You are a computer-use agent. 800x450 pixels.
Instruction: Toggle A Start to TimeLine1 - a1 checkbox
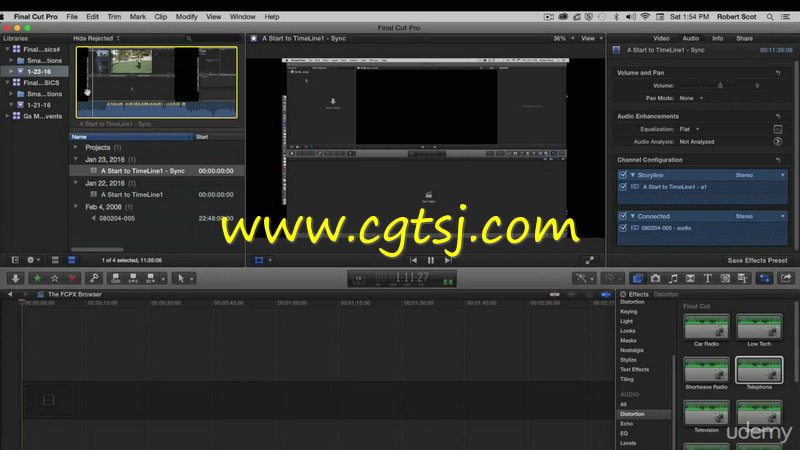pyautogui.click(x=622, y=187)
